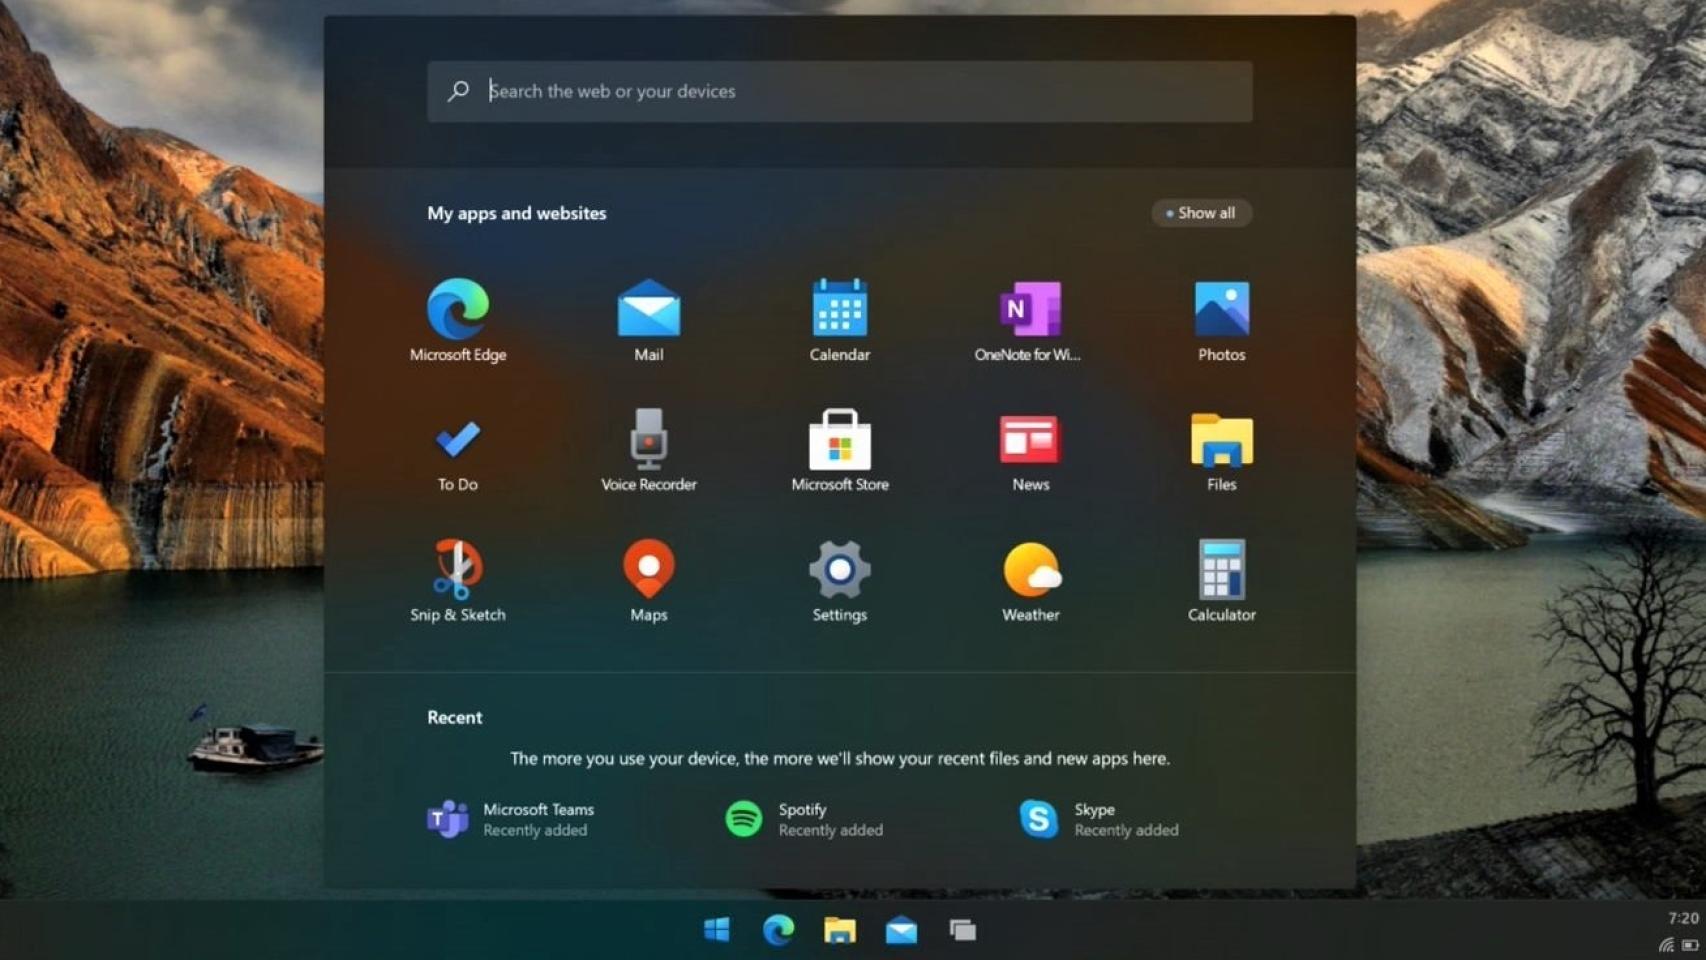This screenshot has height=960, width=1706.
Task: Open recently added Spotify
Action: tap(804, 819)
